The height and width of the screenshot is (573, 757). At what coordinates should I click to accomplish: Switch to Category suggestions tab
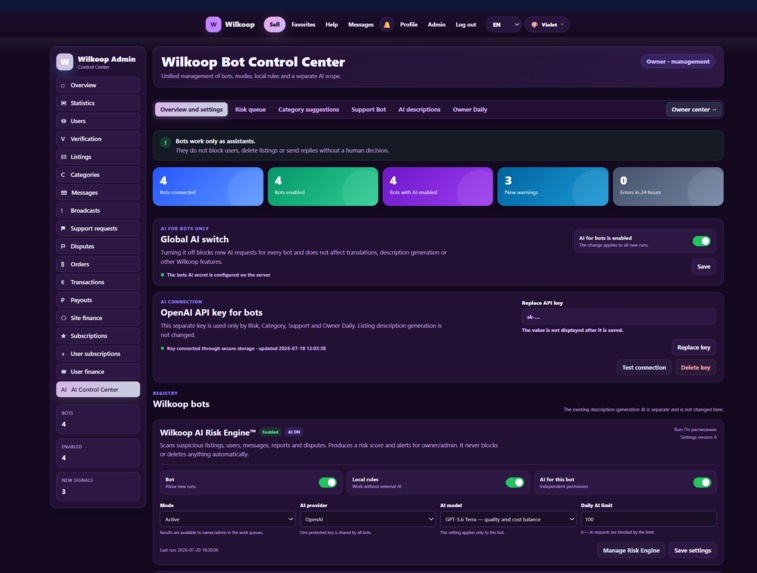pos(308,110)
